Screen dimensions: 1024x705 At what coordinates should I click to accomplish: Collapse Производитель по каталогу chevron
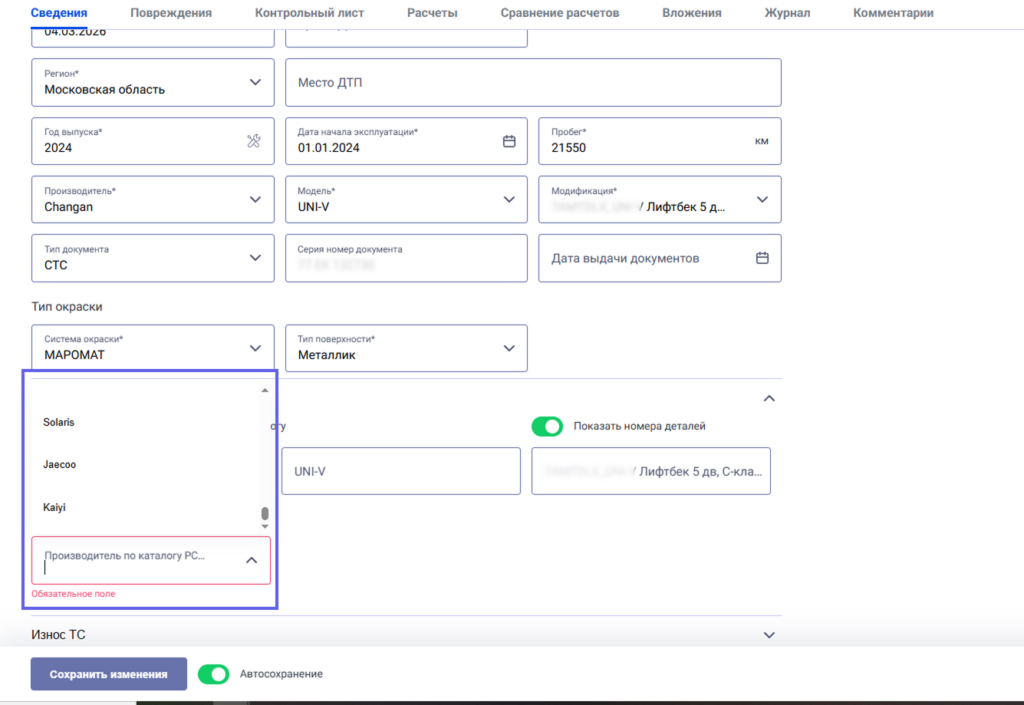pyautogui.click(x=251, y=560)
